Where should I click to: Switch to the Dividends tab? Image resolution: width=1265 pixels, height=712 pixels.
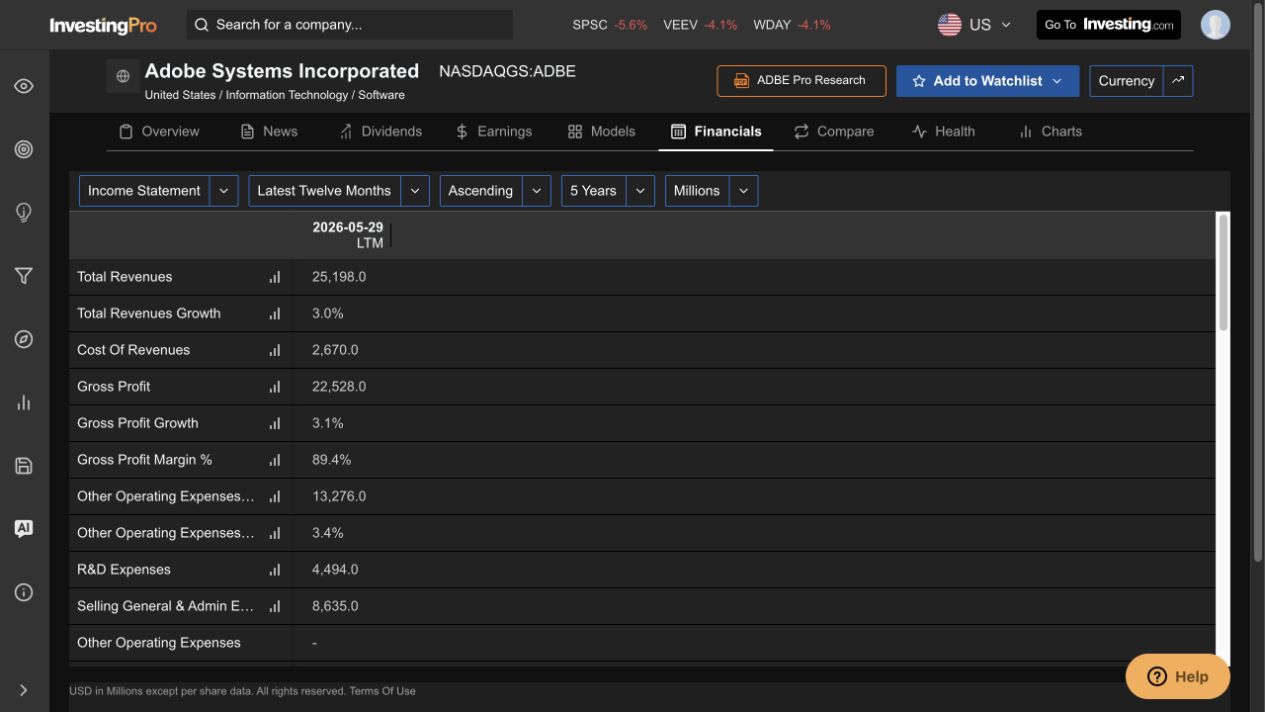(380, 131)
